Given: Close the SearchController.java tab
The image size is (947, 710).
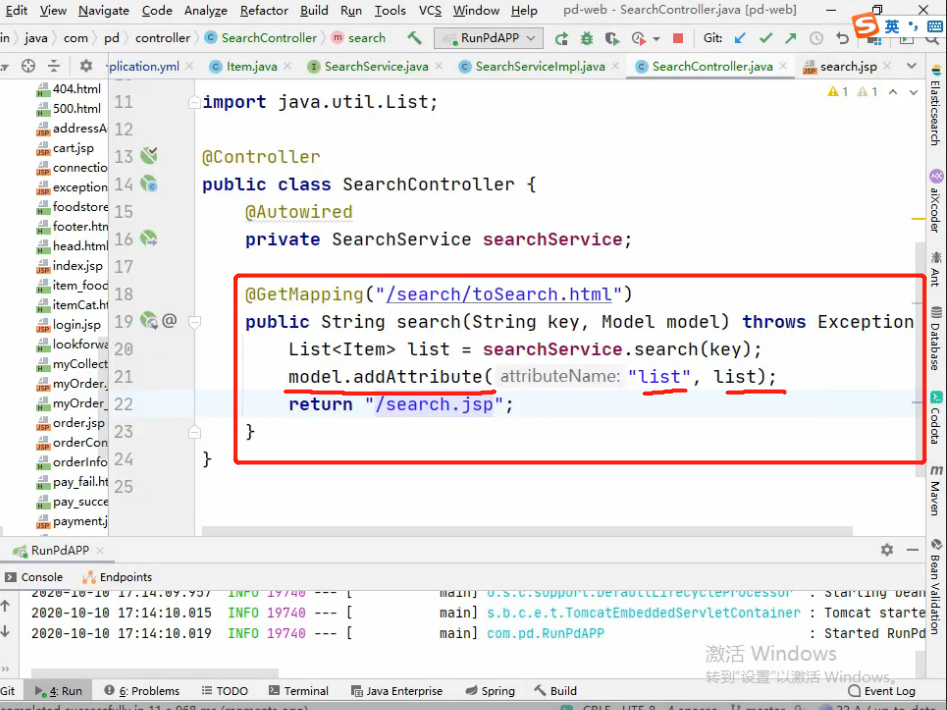Looking at the screenshot, I should [x=783, y=66].
